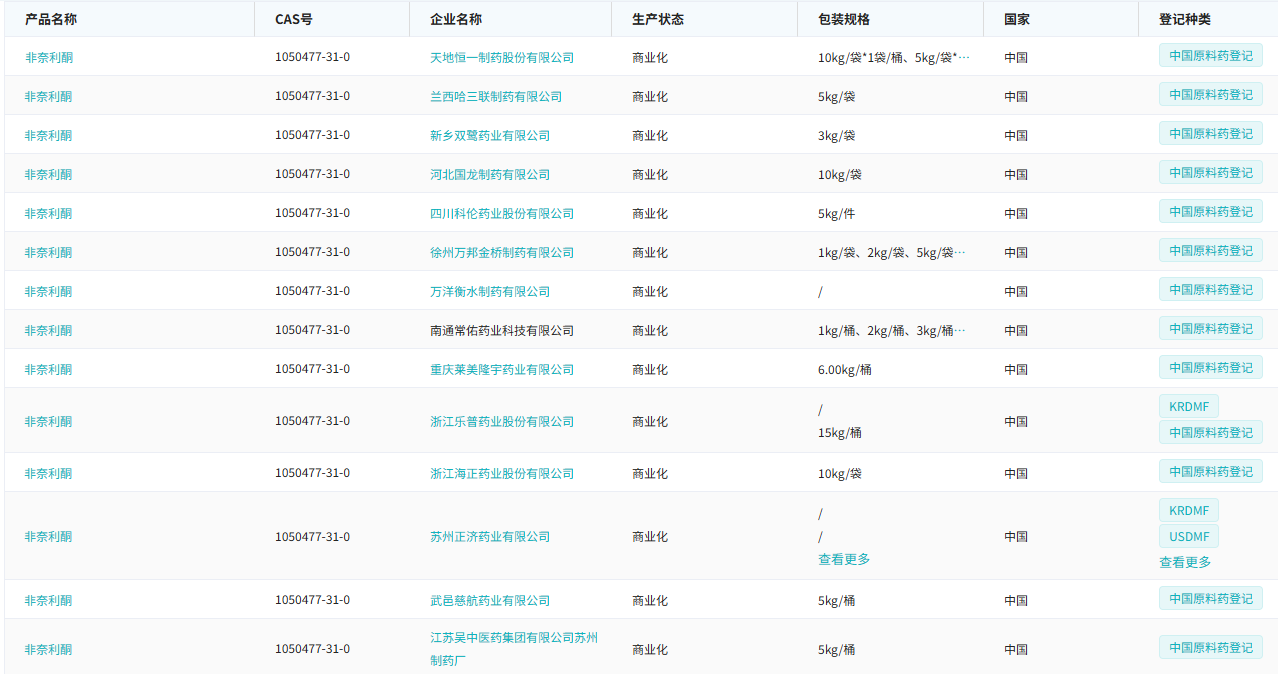The image size is (1278, 674).
Task: Click 新乡双鹭药业有限公司 company name
Action: [490, 135]
